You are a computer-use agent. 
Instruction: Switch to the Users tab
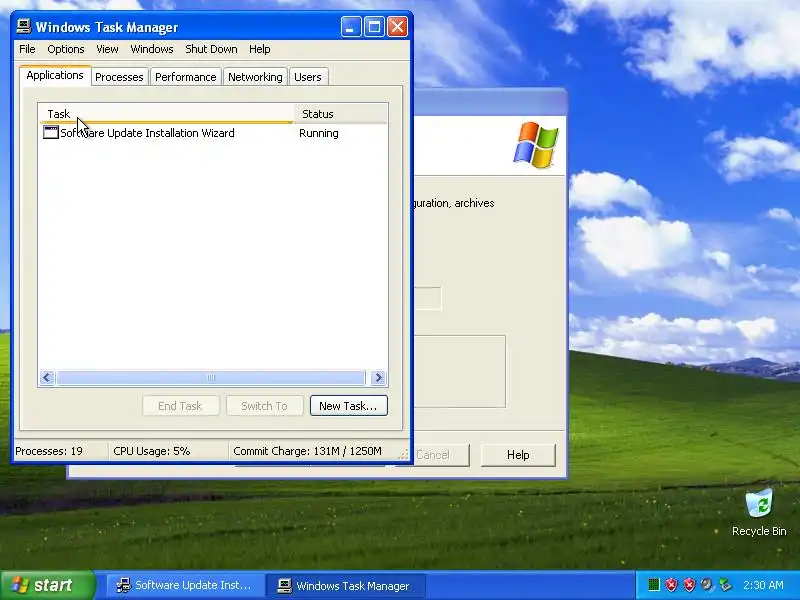pyautogui.click(x=308, y=77)
